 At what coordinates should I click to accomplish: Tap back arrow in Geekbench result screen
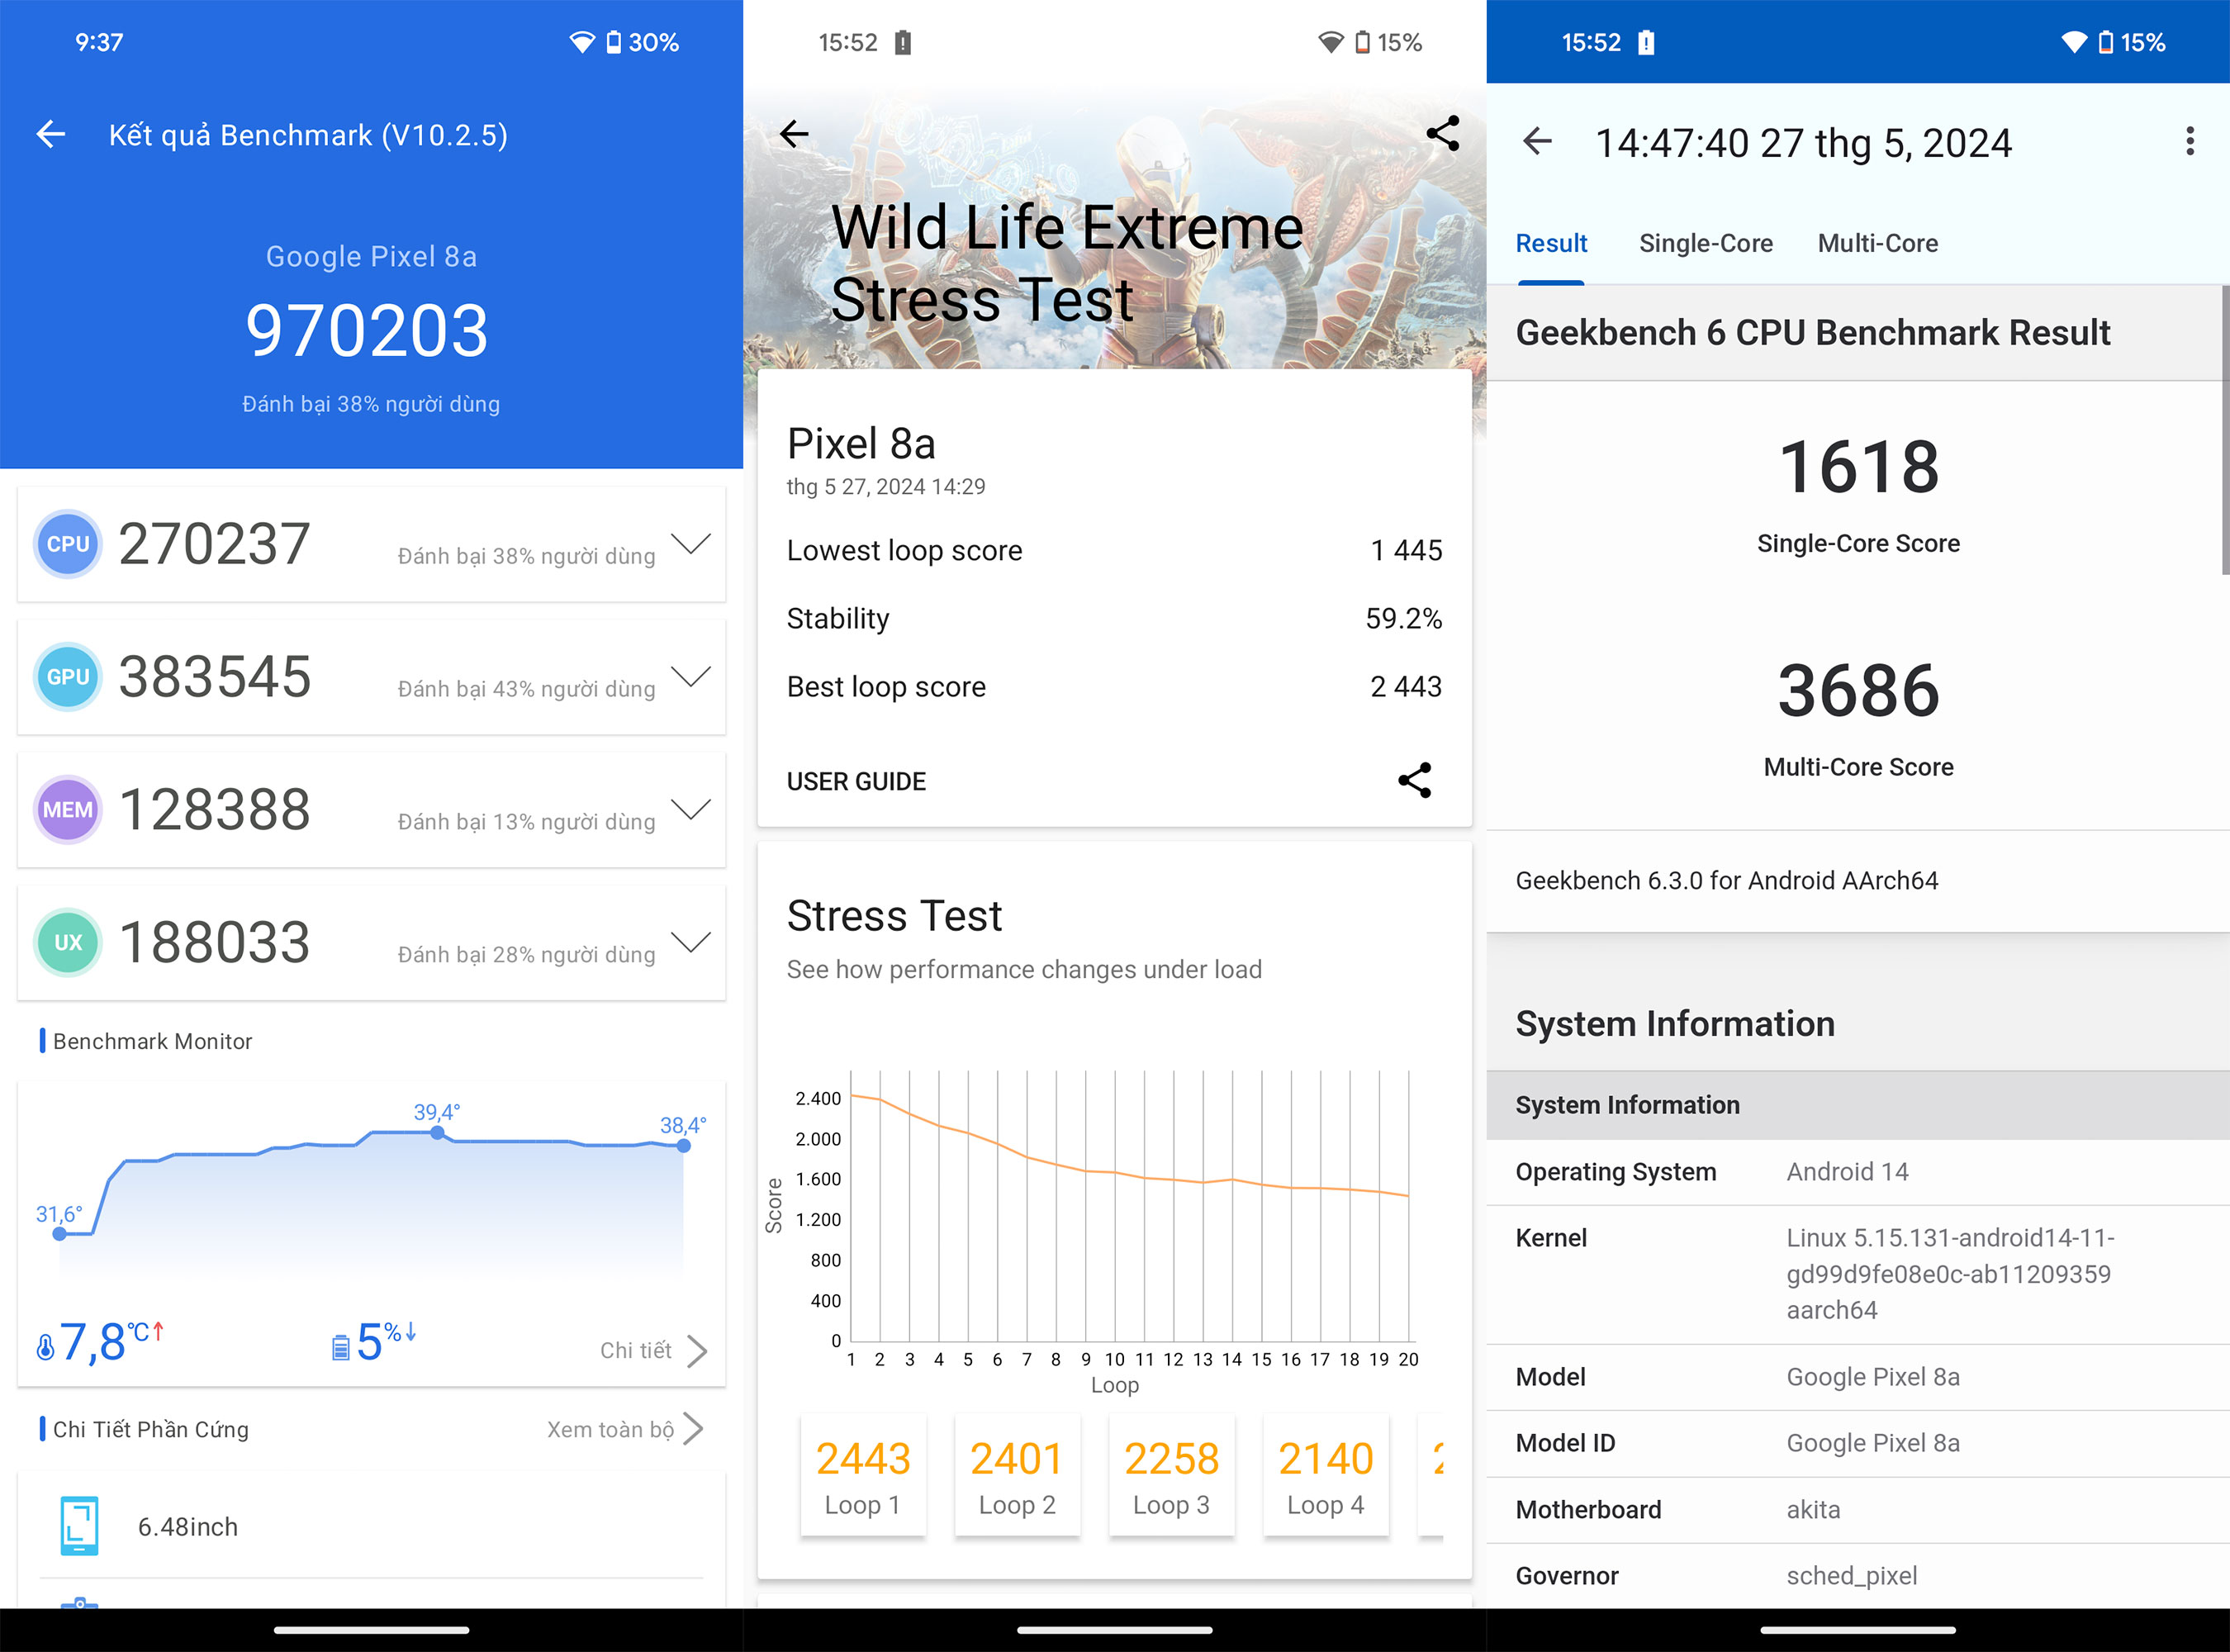(x=1537, y=141)
